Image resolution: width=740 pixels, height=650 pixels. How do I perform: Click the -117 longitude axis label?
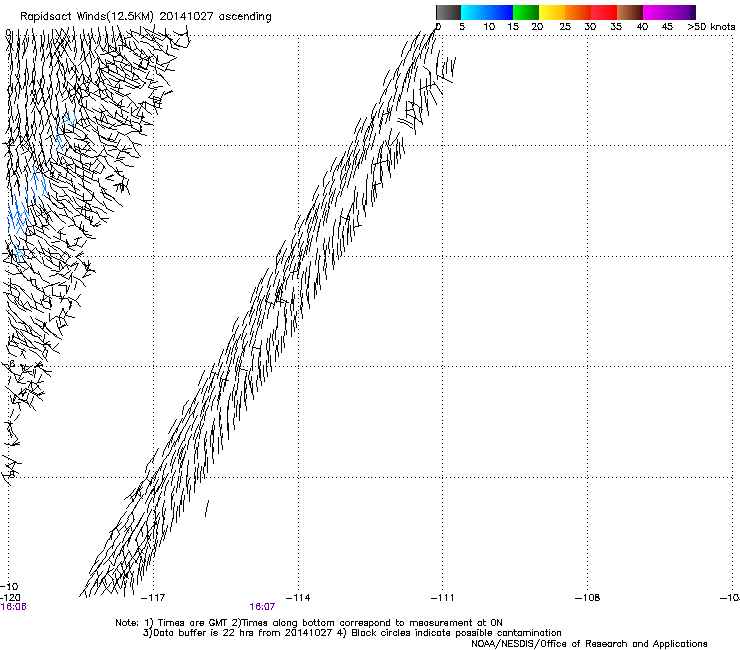(x=153, y=598)
